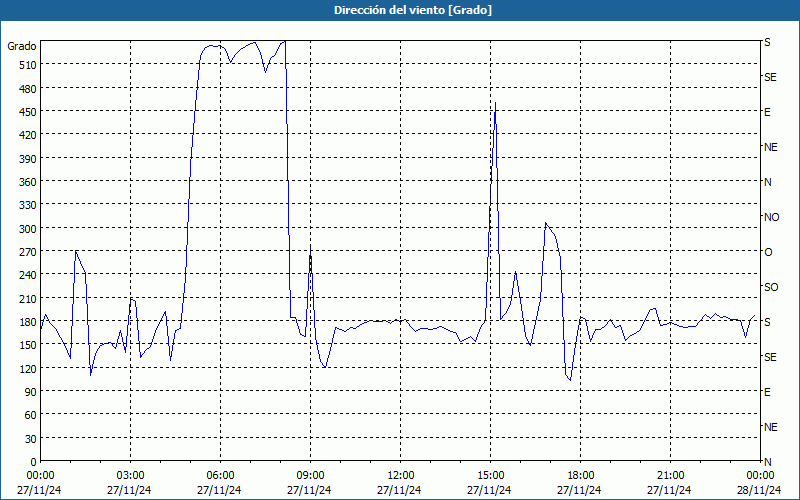
Task: Select the 'SE' compass label level with 480
Action: pyautogui.click(x=770, y=77)
